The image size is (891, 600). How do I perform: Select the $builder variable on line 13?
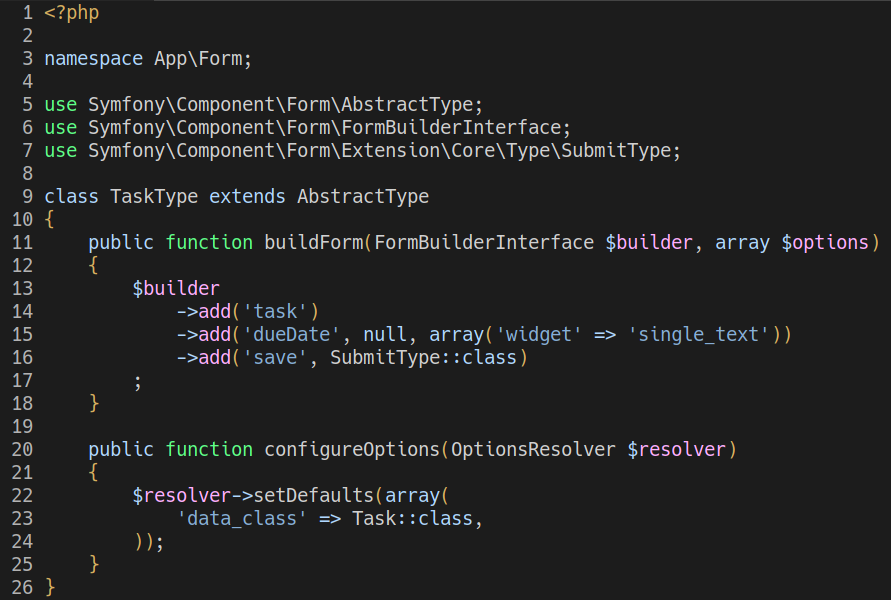176,288
